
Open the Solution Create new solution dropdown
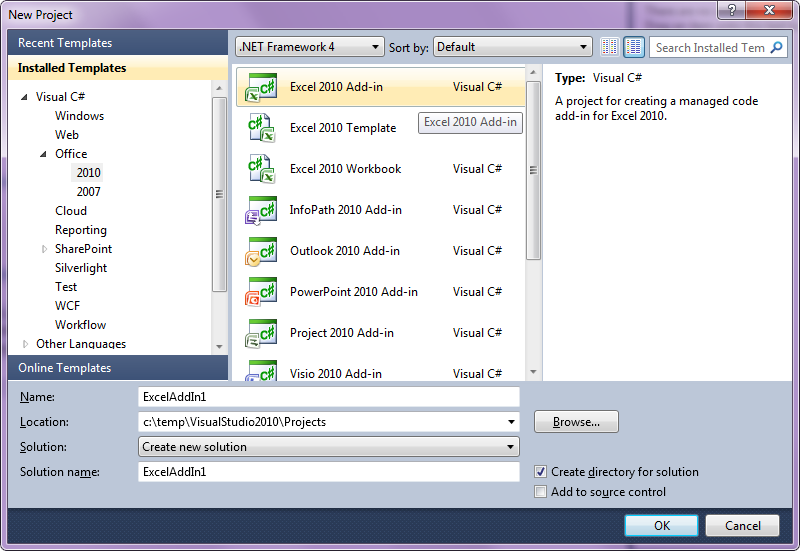coord(329,447)
